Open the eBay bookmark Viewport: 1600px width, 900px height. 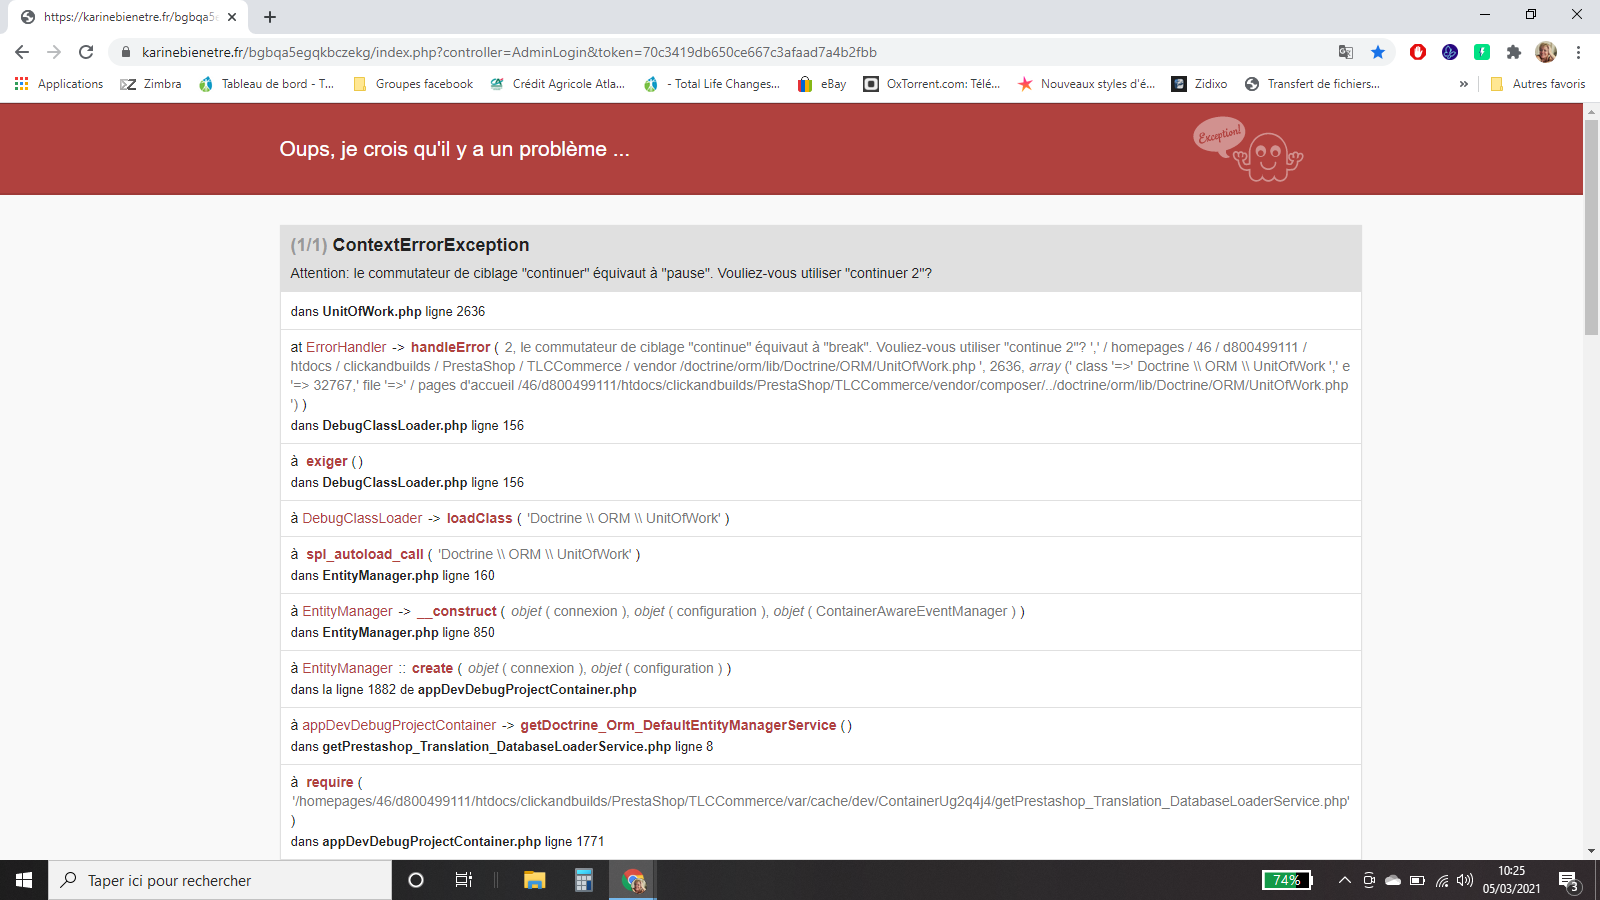[x=821, y=84]
